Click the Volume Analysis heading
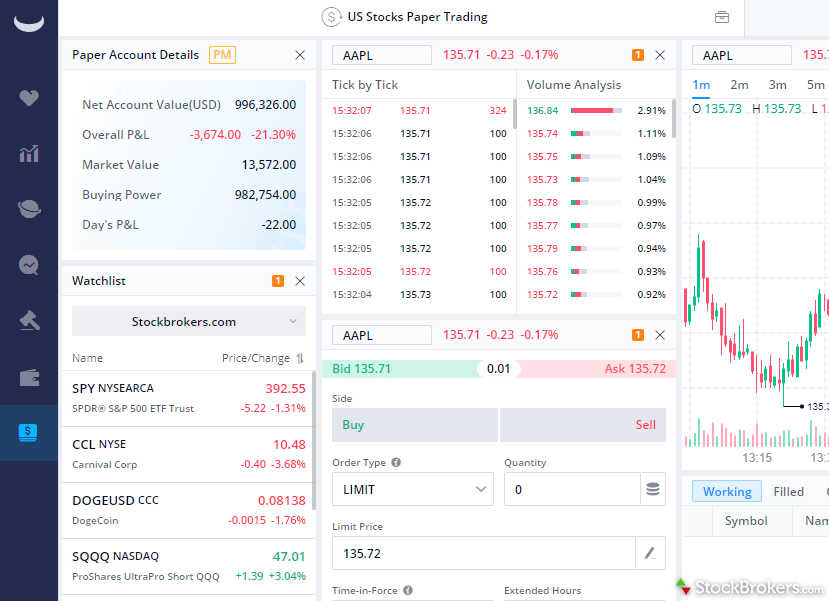The width and height of the screenshot is (829, 601). coord(574,85)
